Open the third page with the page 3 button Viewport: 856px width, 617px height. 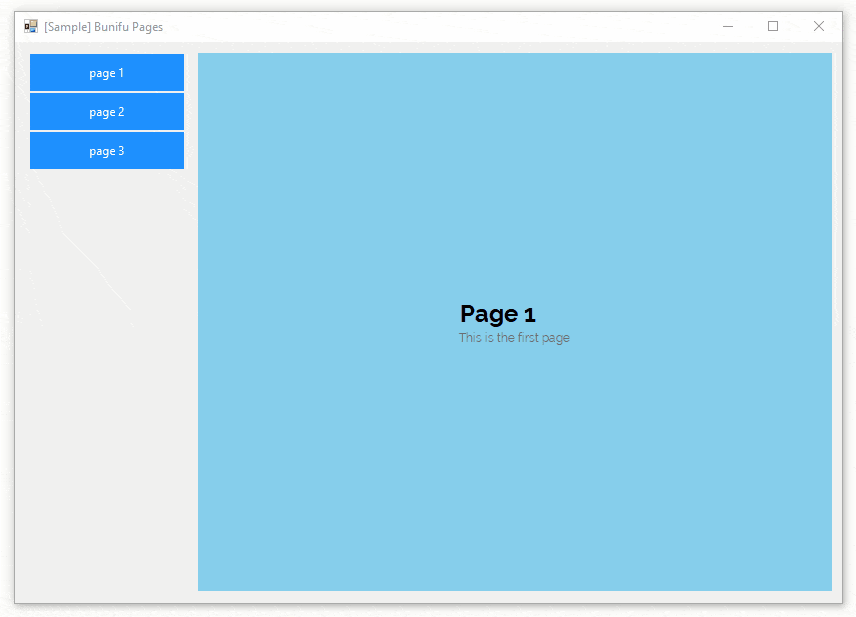(106, 150)
